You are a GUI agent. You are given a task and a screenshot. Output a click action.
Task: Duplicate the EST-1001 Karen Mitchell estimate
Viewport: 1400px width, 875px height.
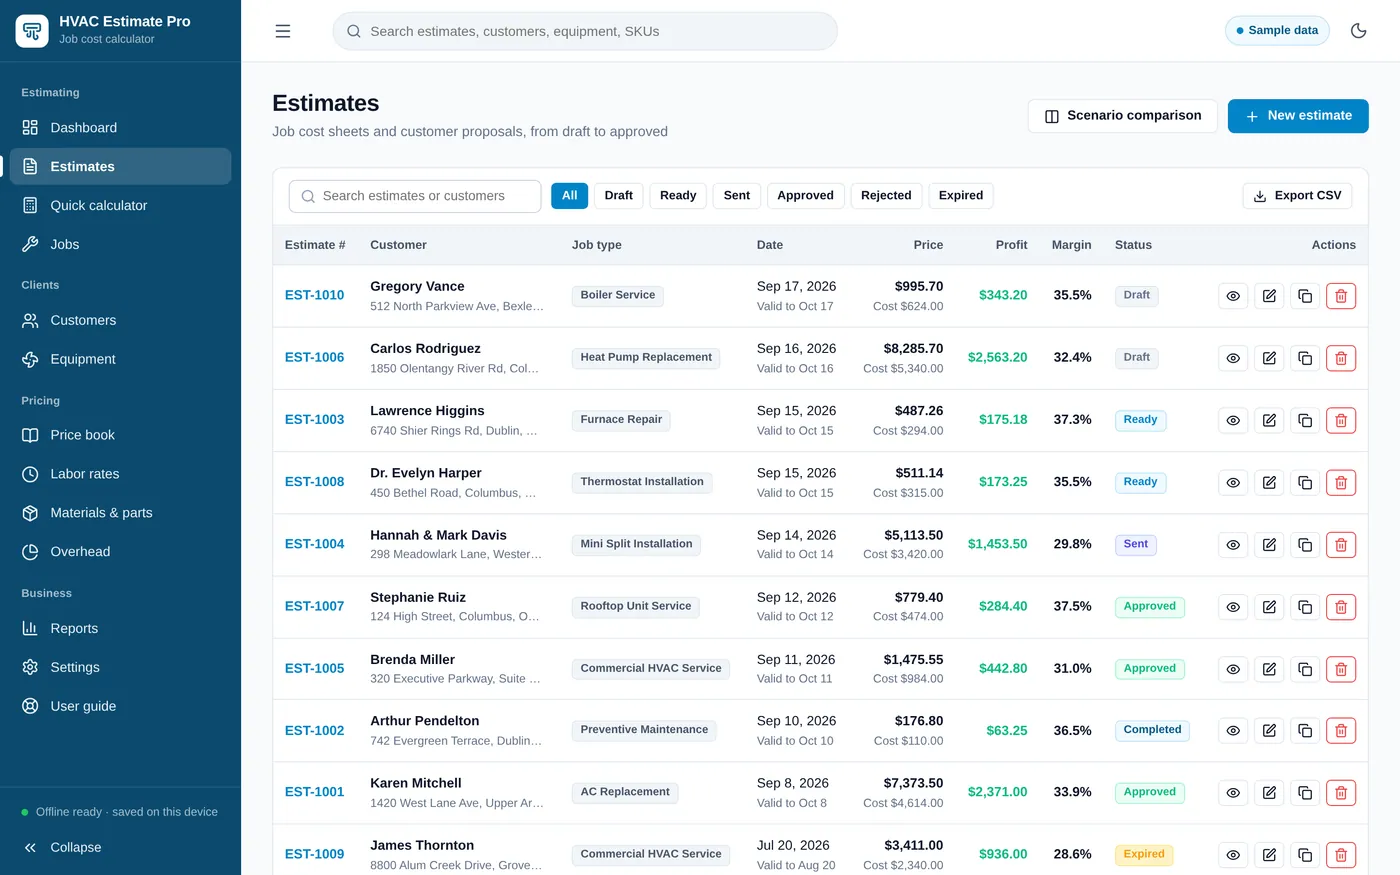[x=1305, y=793]
